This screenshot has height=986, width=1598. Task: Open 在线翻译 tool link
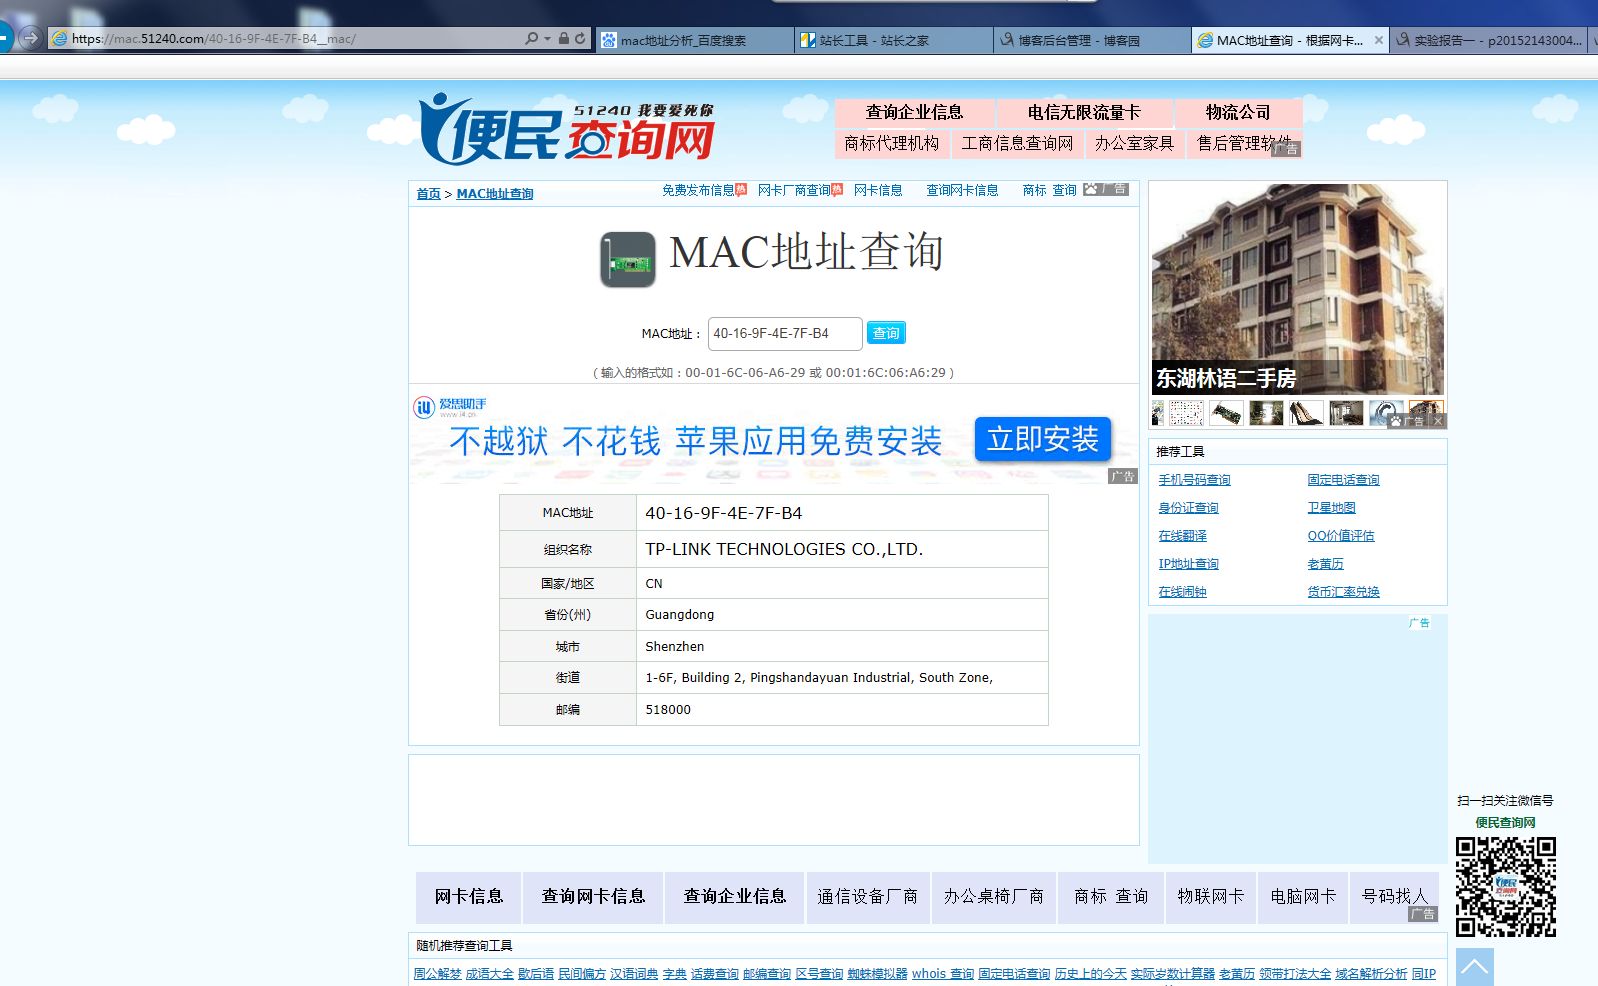(x=1182, y=536)
